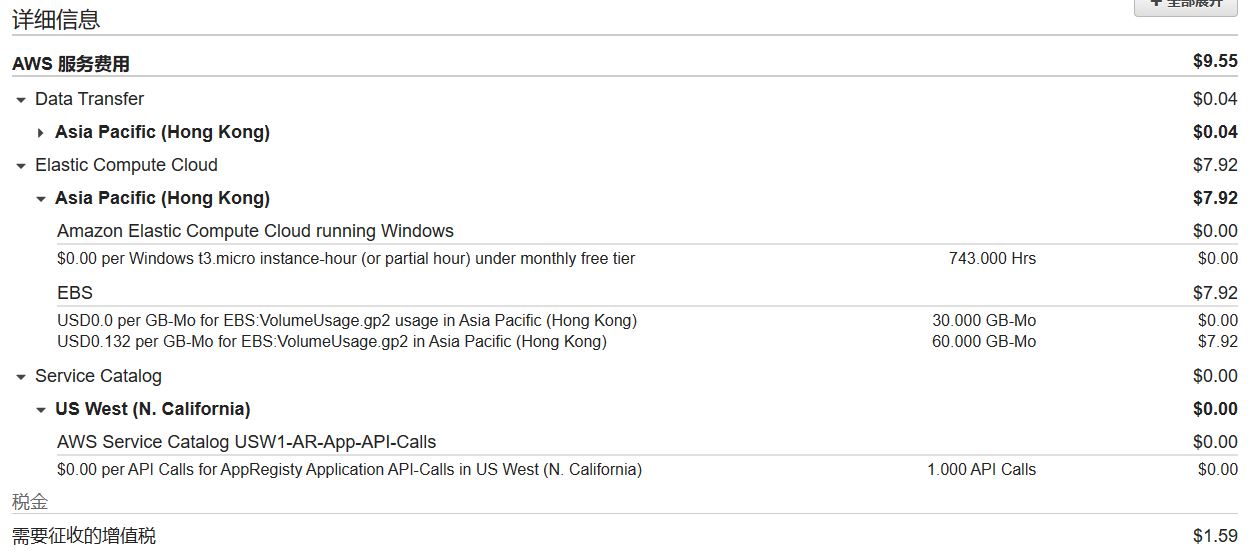Click the 详细信息 section heading
The width and height of the screenshot is (1254, 555).
click(56, 20)
